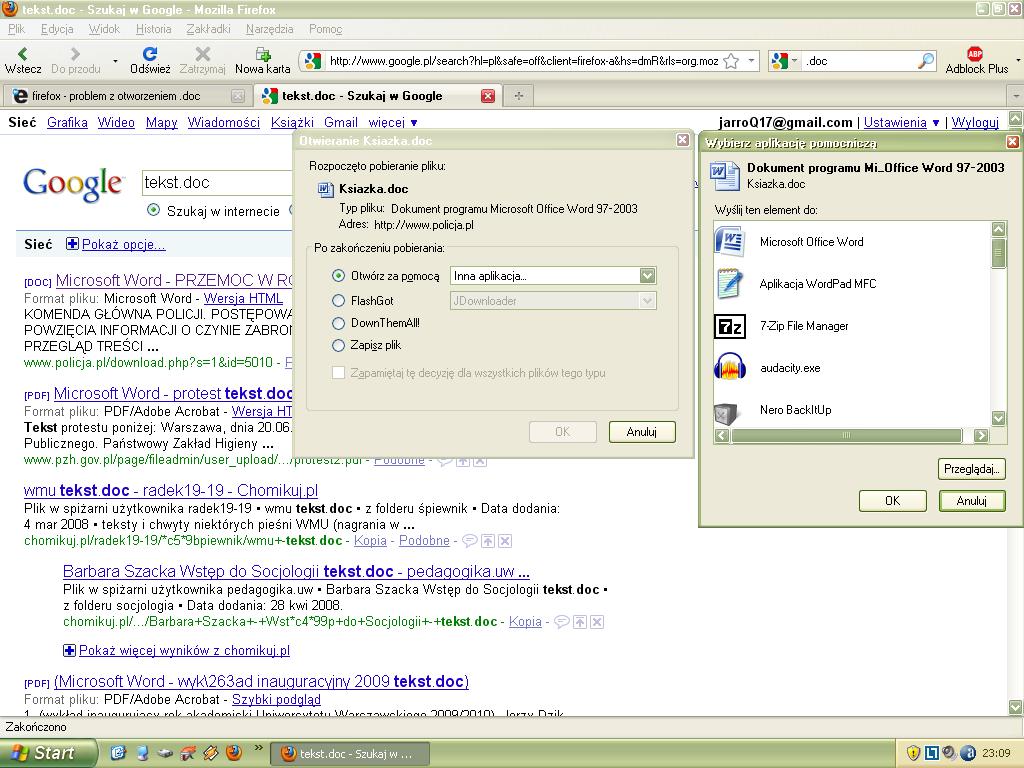Open the Widok menu

(x=104, y=29)
